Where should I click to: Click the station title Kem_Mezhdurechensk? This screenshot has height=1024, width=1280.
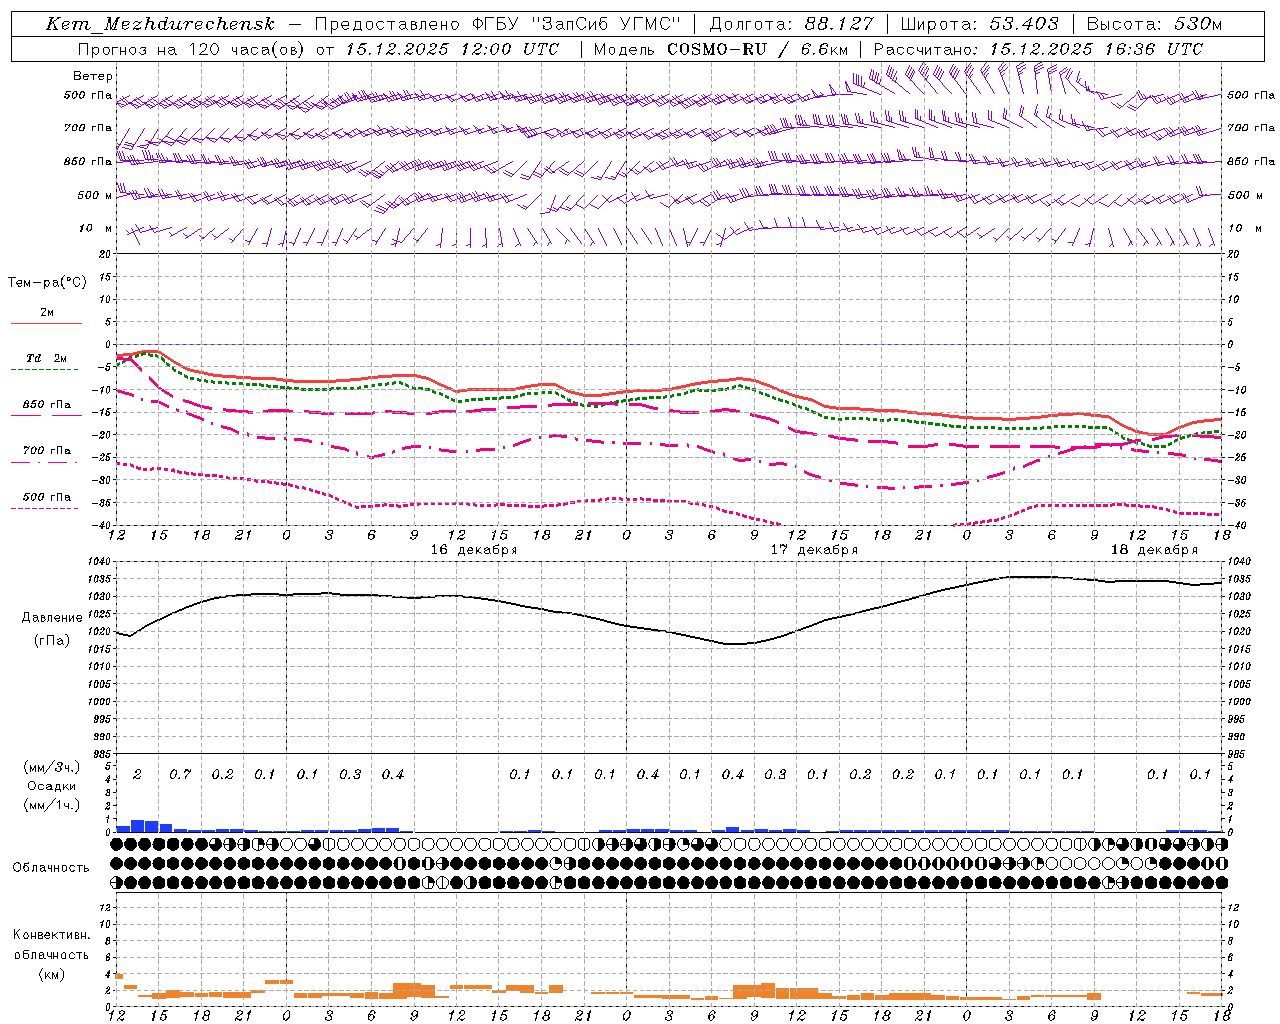(x=160, y=24)
